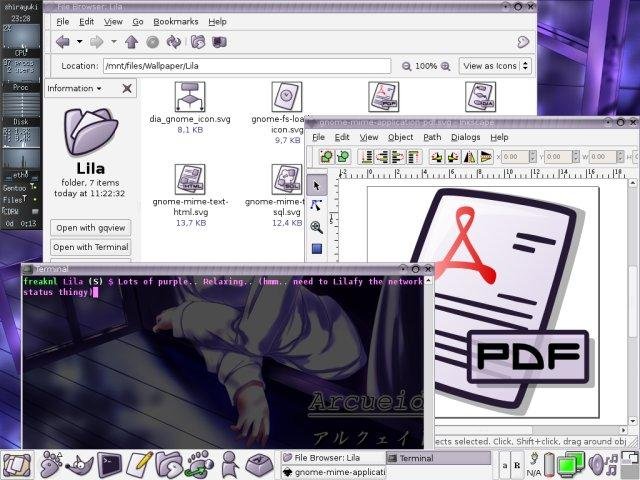Open the text editor panel launcher
Screen dimensions: 640x480
pyautogui.click(x=139, y=464)
